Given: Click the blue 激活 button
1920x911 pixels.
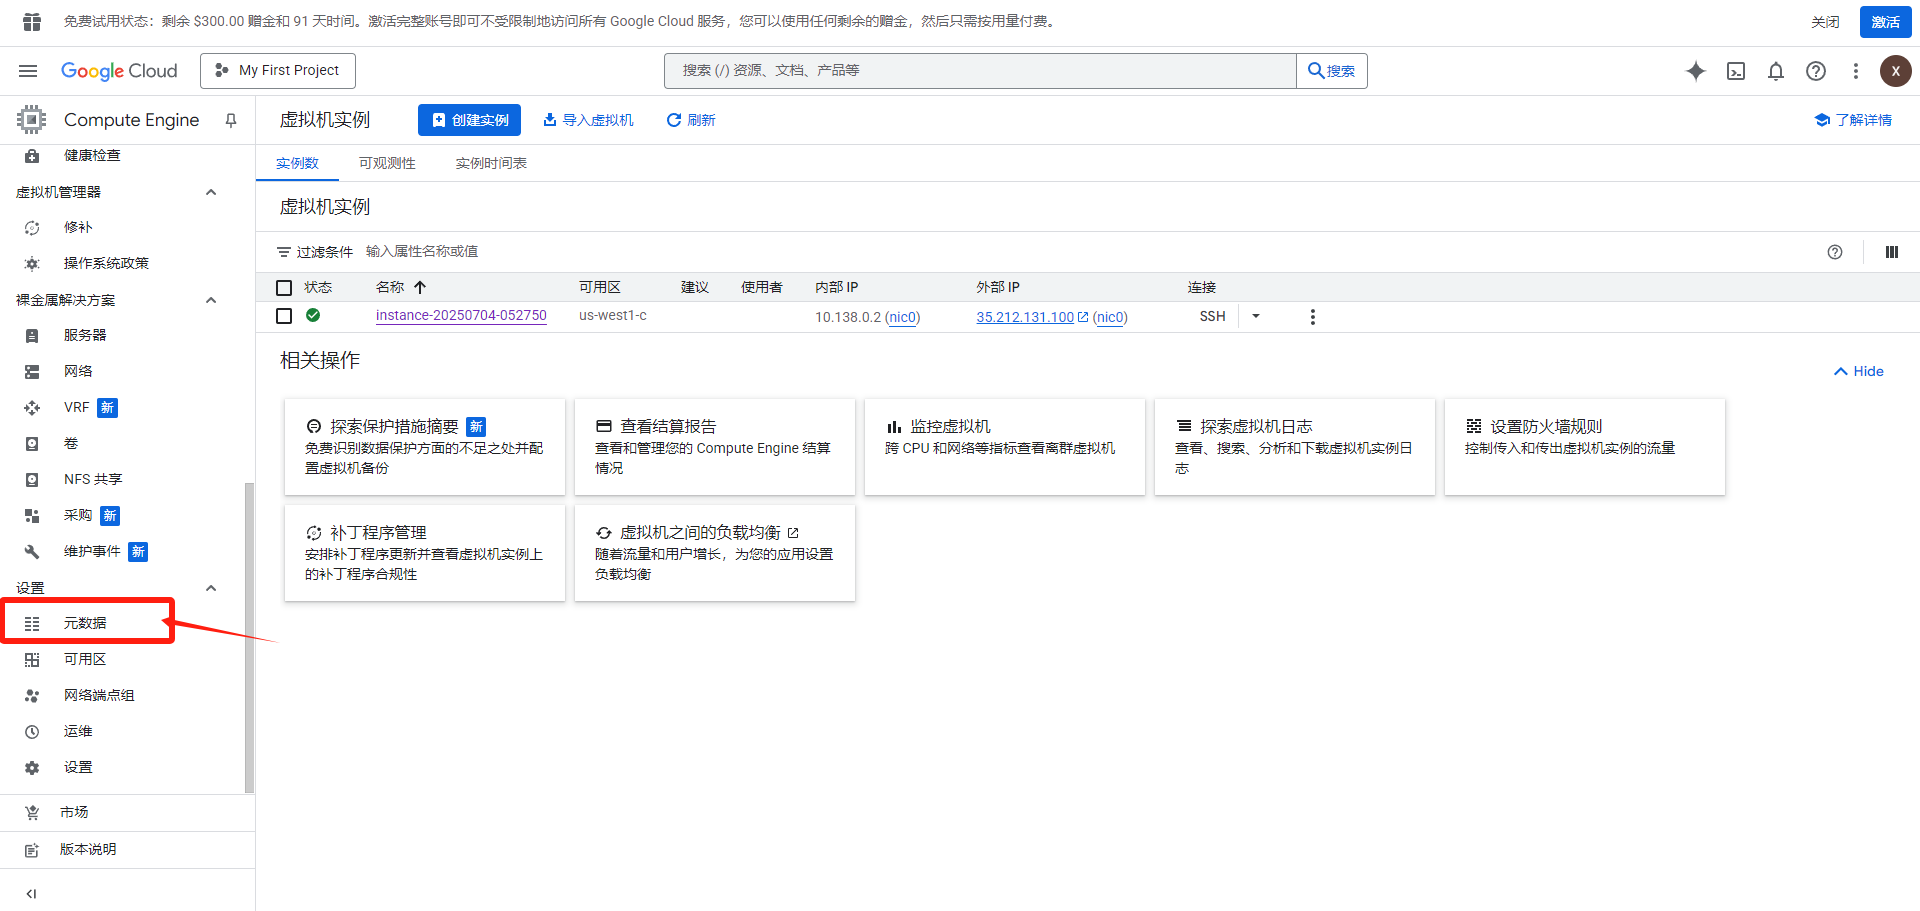Looking at the screenshot, I should (1885, 22).
